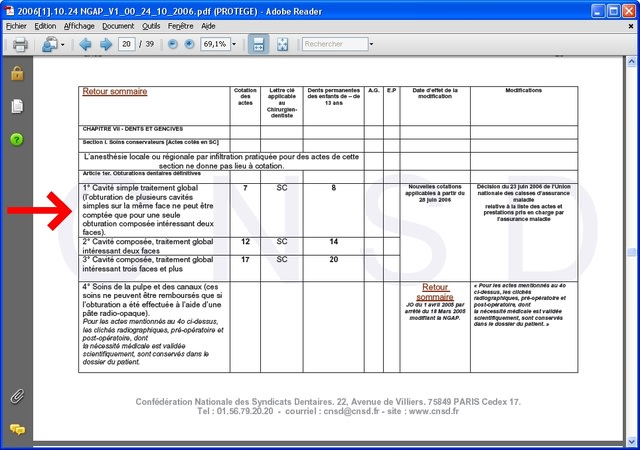The width and height of the screenshot is (640, 450).
Task: Click 'CHAPITRE VII - DENTS ET GENCIVES' heading
Action: click(x=133, y=129)
